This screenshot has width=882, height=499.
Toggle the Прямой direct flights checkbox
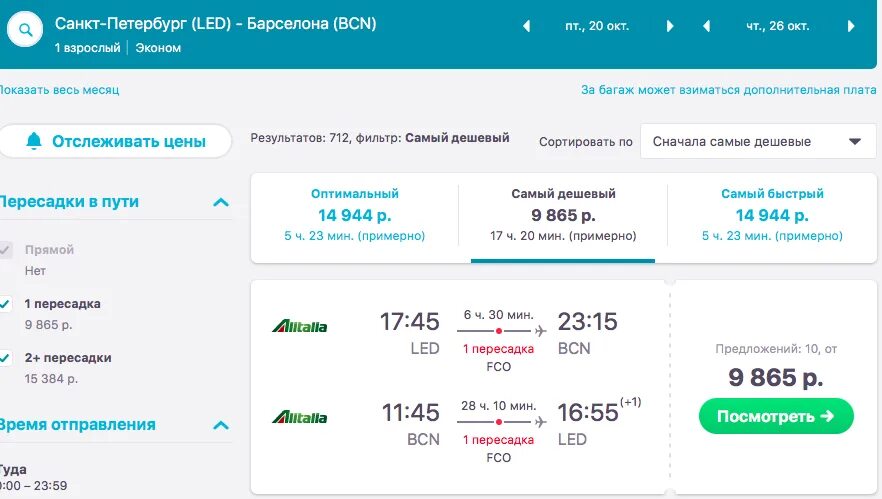6,250
